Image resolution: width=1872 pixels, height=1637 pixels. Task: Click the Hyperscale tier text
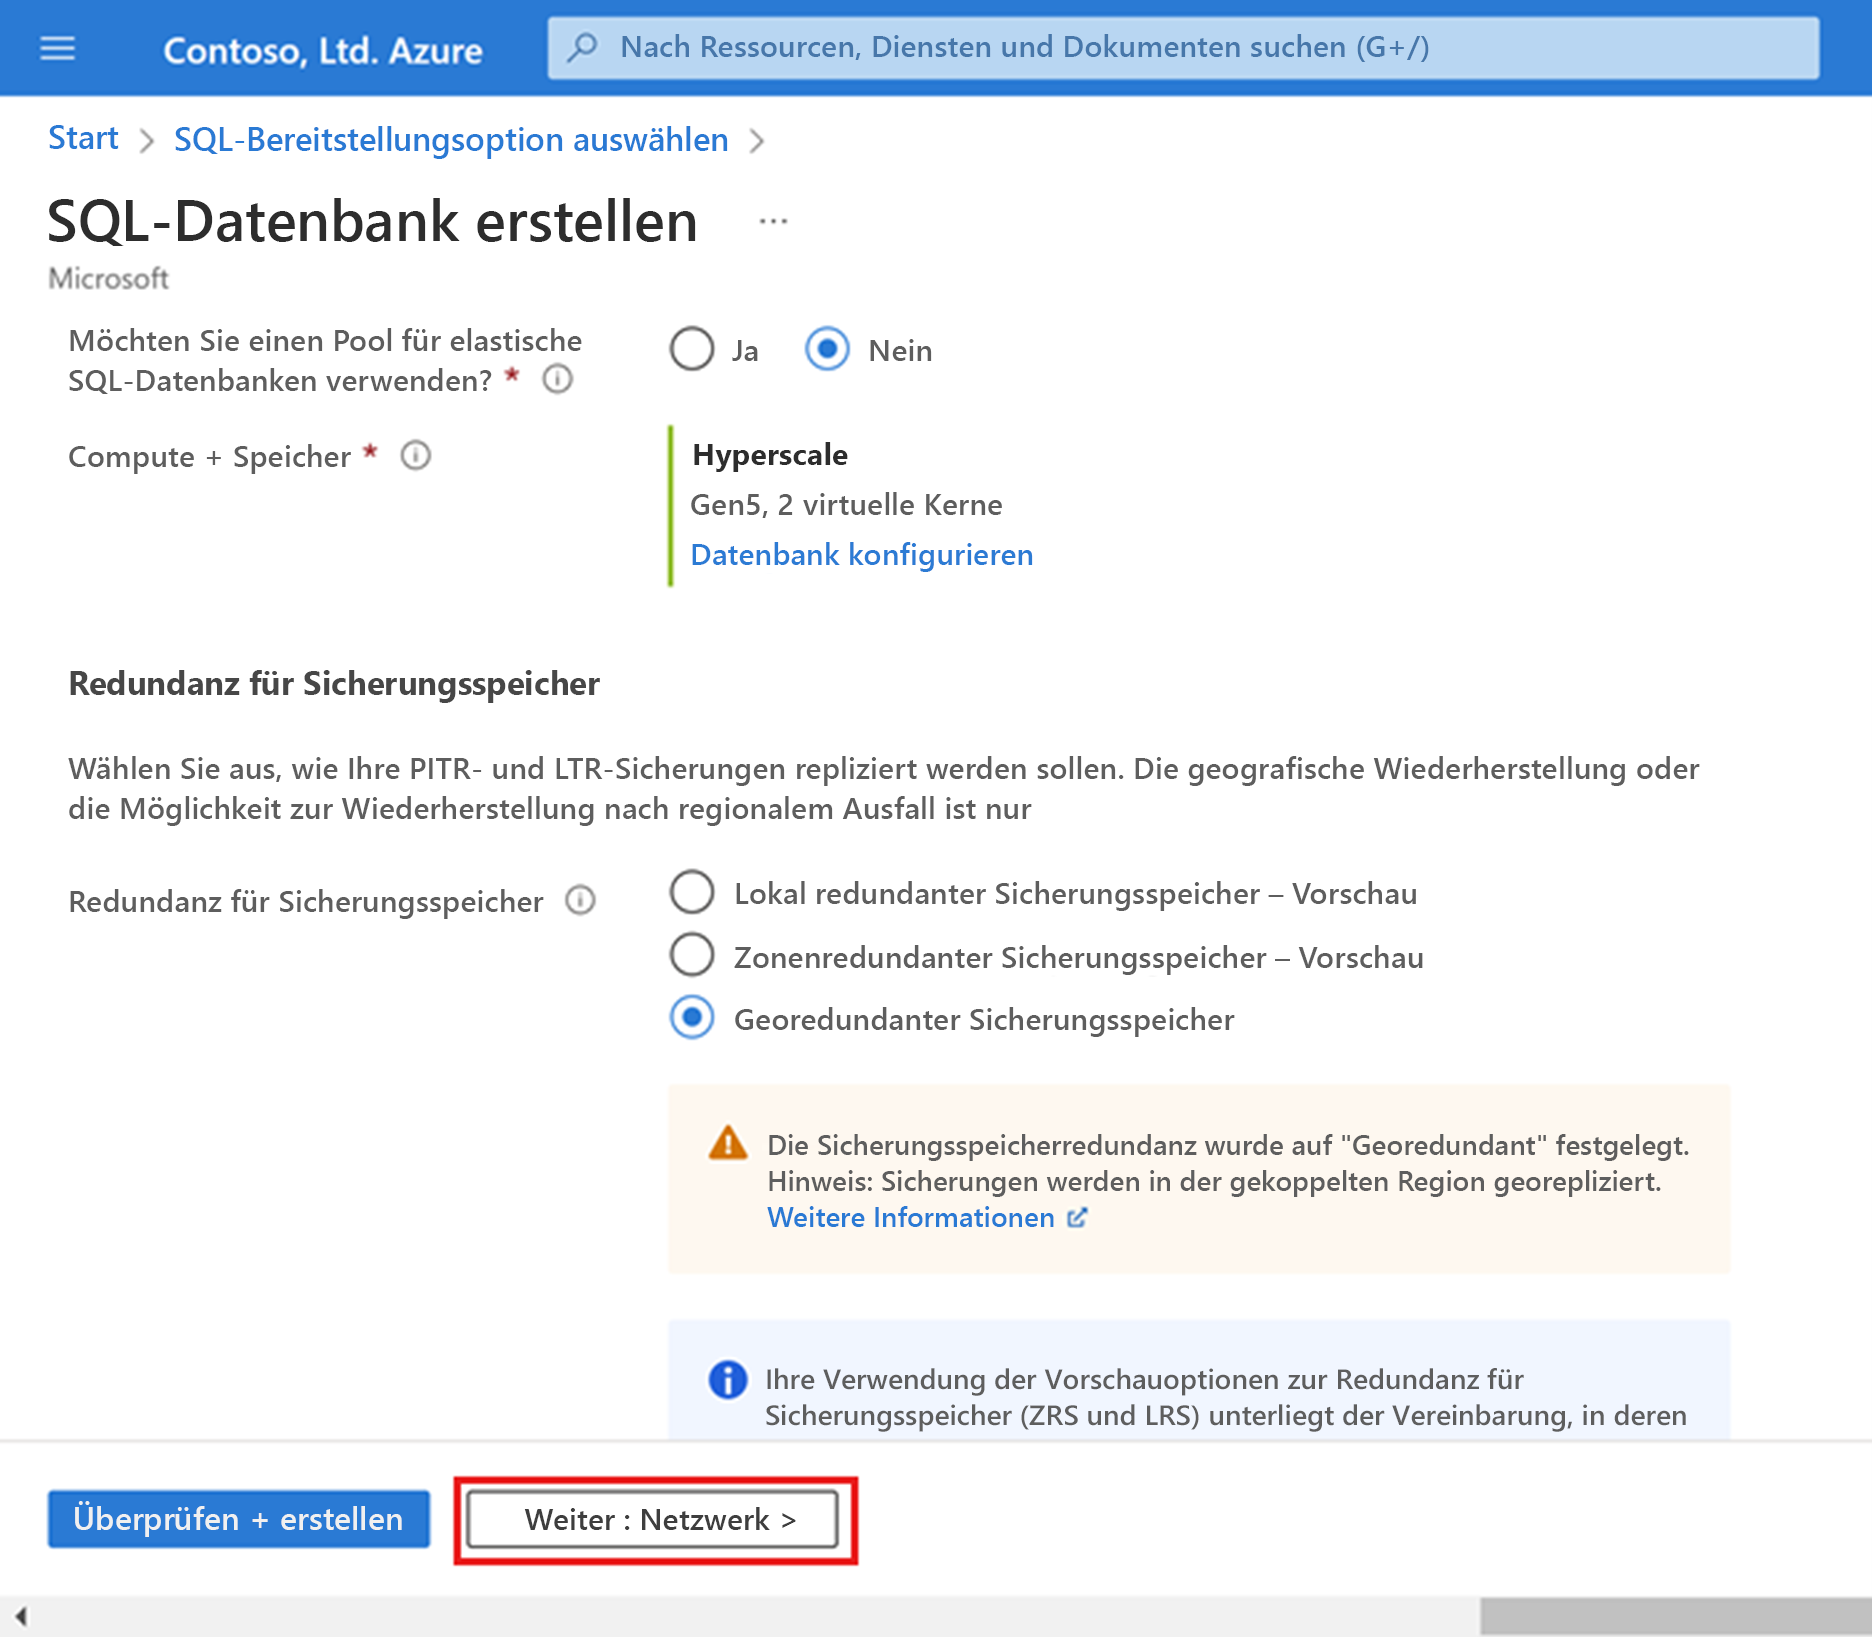pos(770,455)
